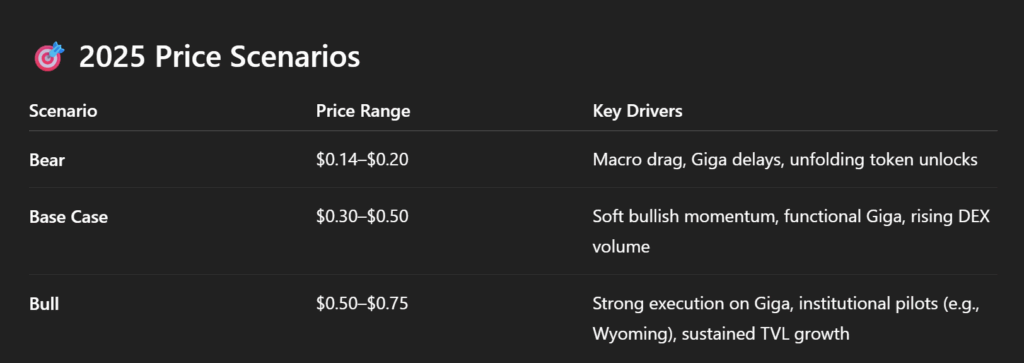
Task: Click the word Wyoming in Bull drivers
Action: point(624,334)
